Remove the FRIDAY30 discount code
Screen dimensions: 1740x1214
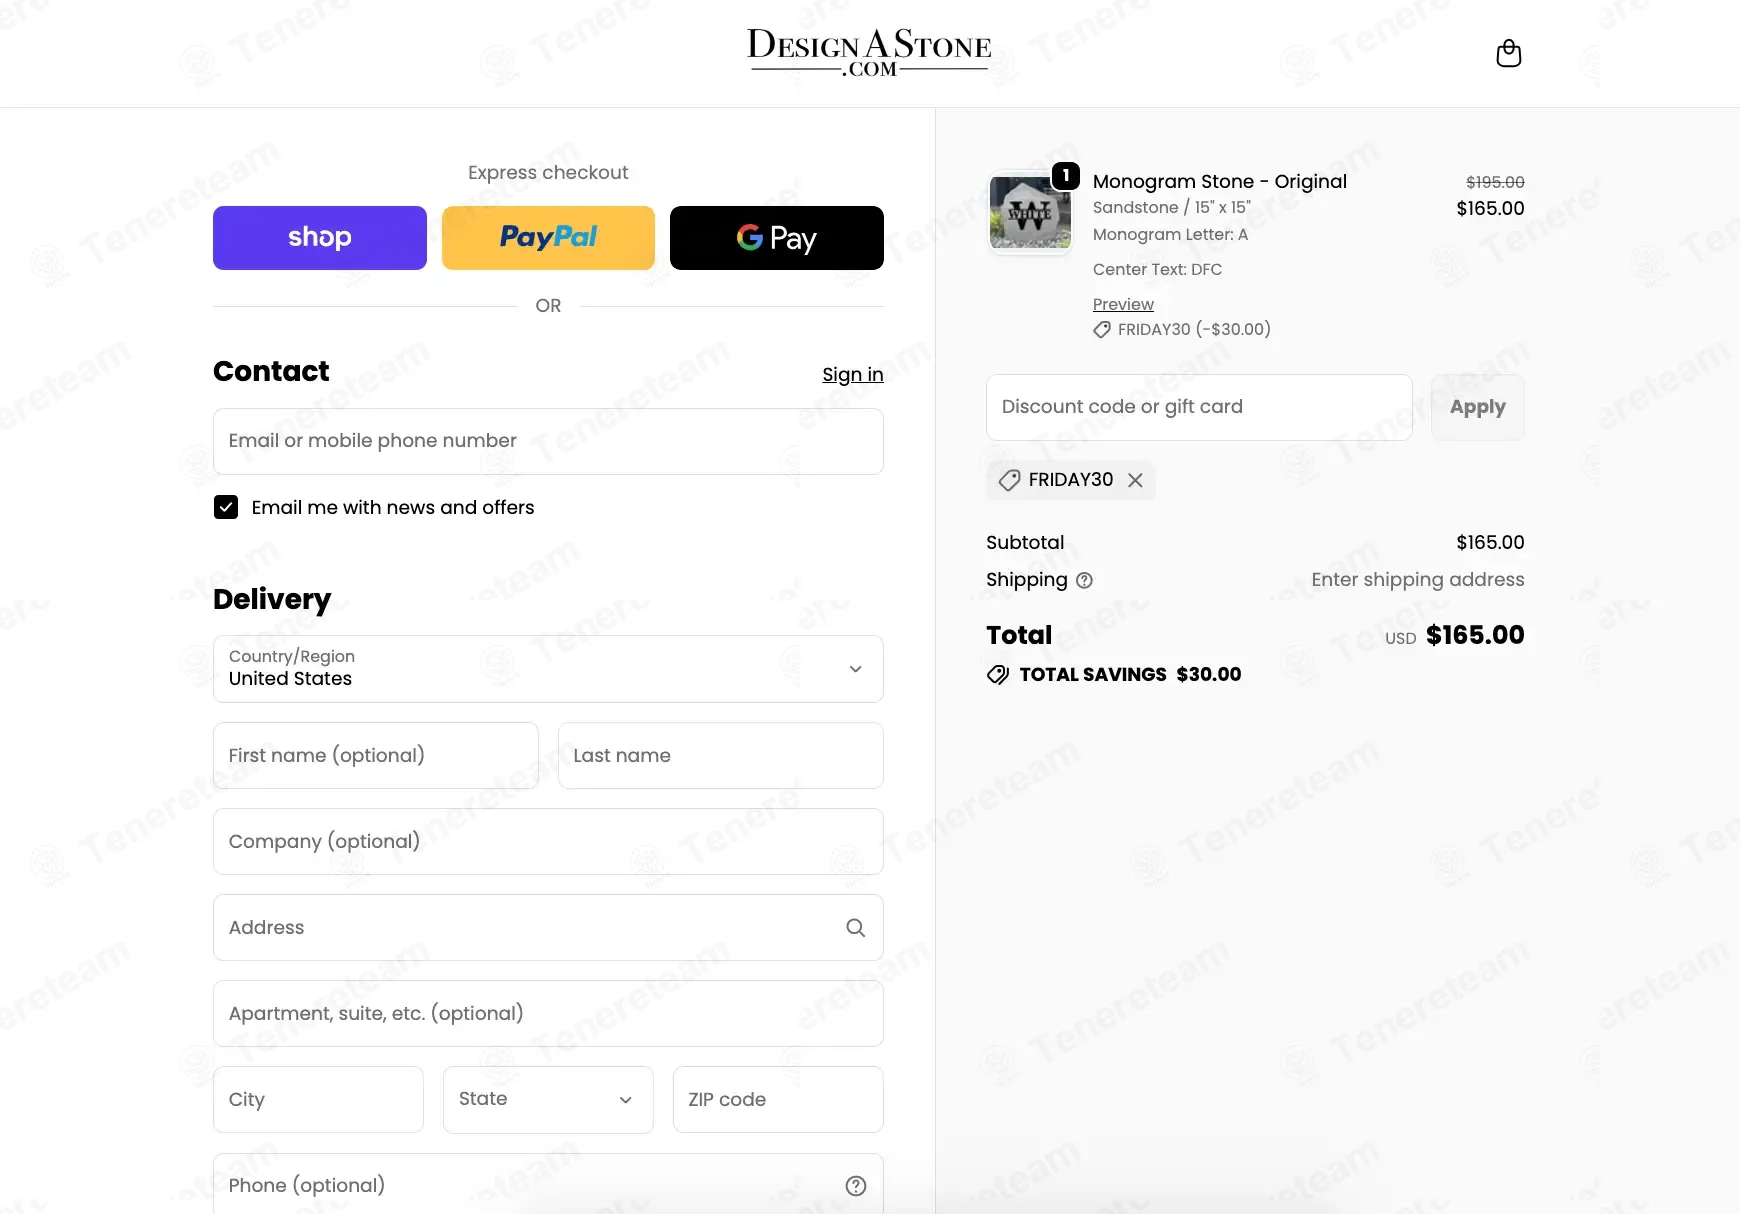[x=1135, y=480]
